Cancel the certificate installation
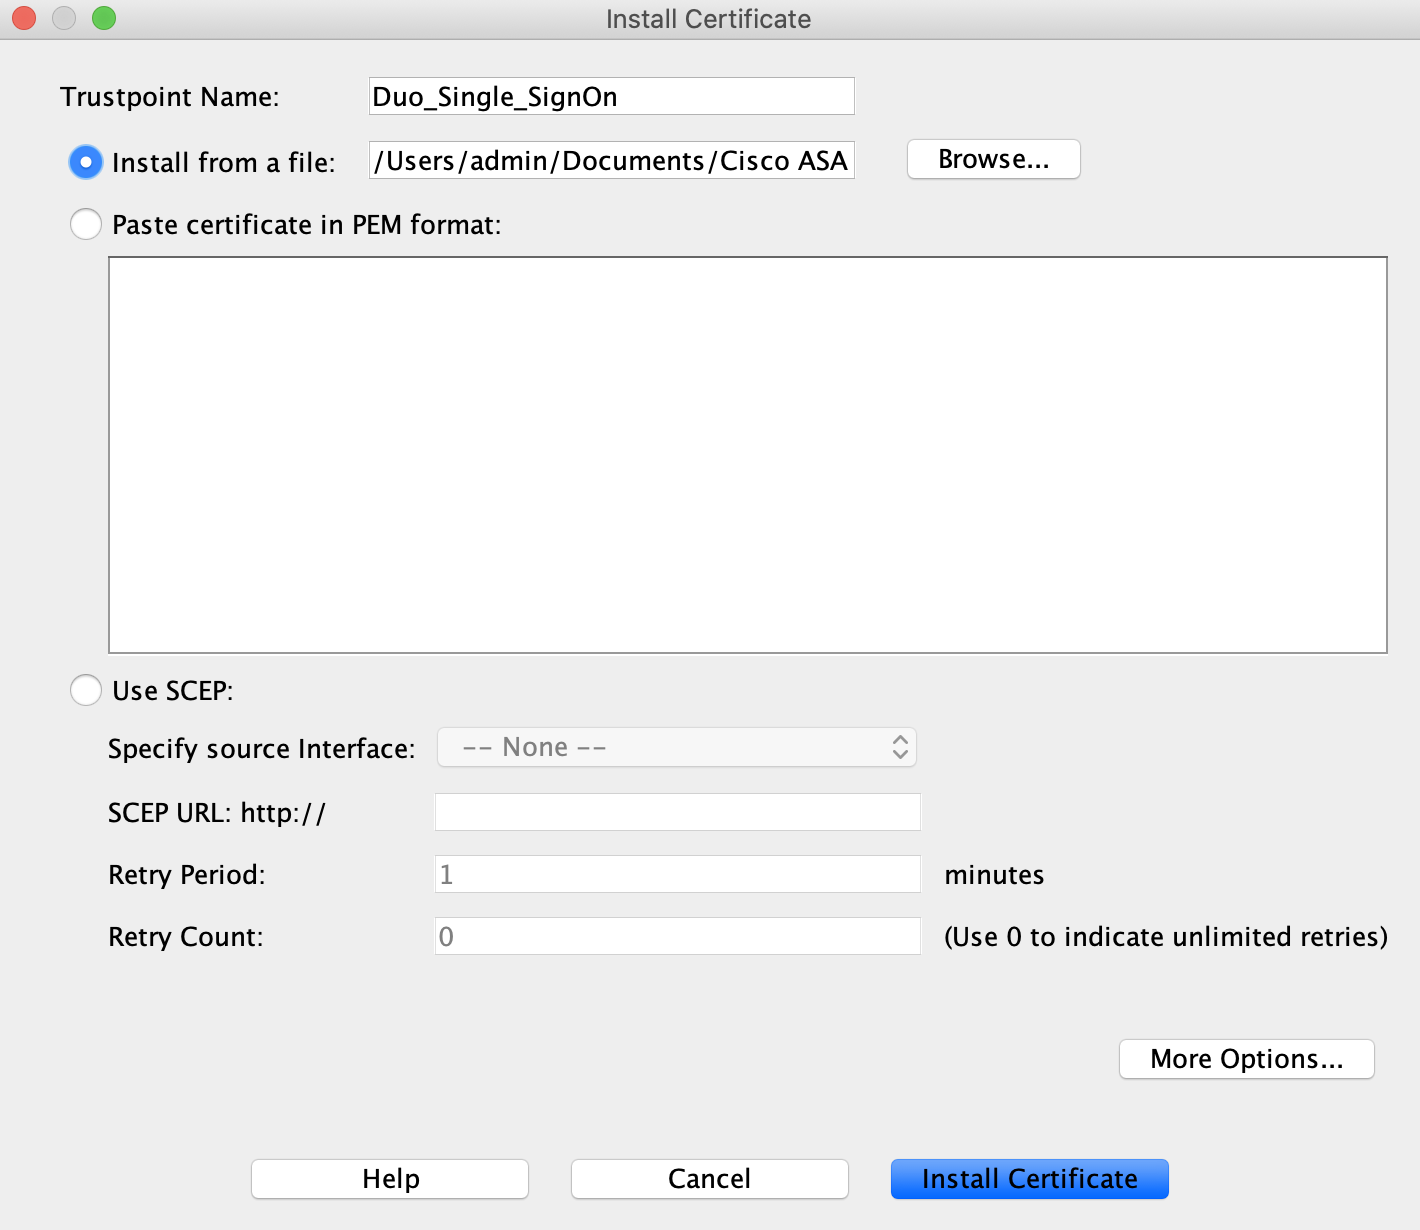1420x1230 pixels. pyautogui.click(x=708, y=1178)
